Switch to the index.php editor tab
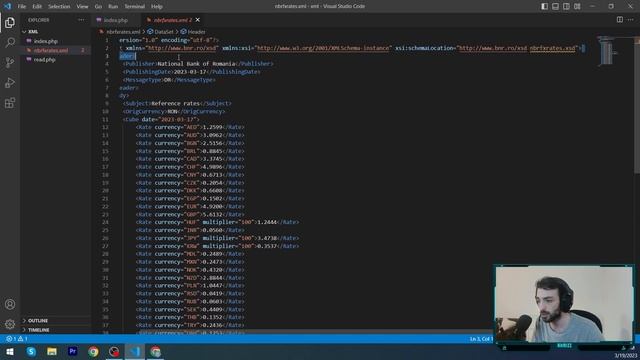Screen dimensions: 640x360 116,20
